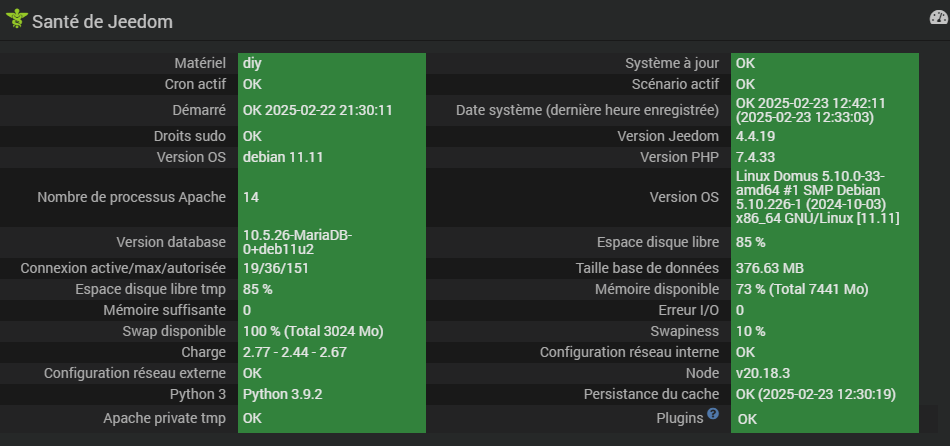Click Configuration réseau interne OK value
Viewport: 950px width, 446px height.
[746, 353]
